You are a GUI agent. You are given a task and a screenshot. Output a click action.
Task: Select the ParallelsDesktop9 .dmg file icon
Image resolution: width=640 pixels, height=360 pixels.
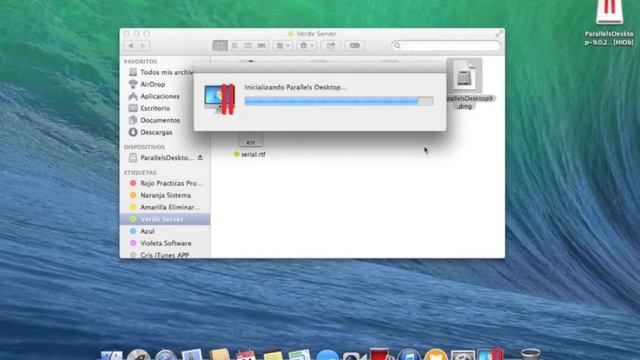464,76
